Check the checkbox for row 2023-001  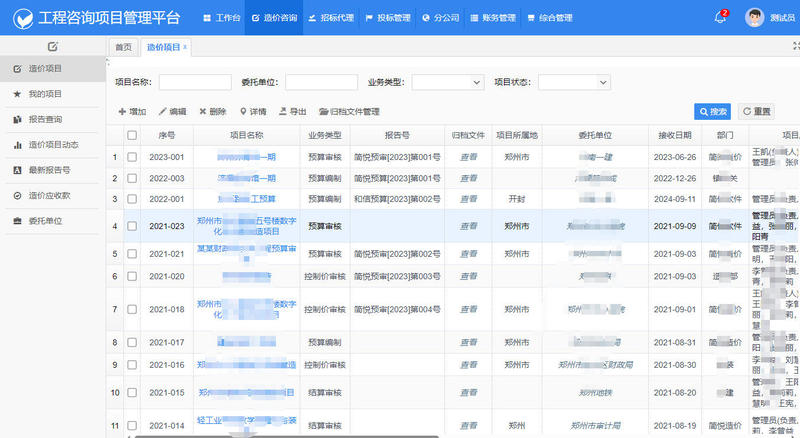click(x=132, y=157)
